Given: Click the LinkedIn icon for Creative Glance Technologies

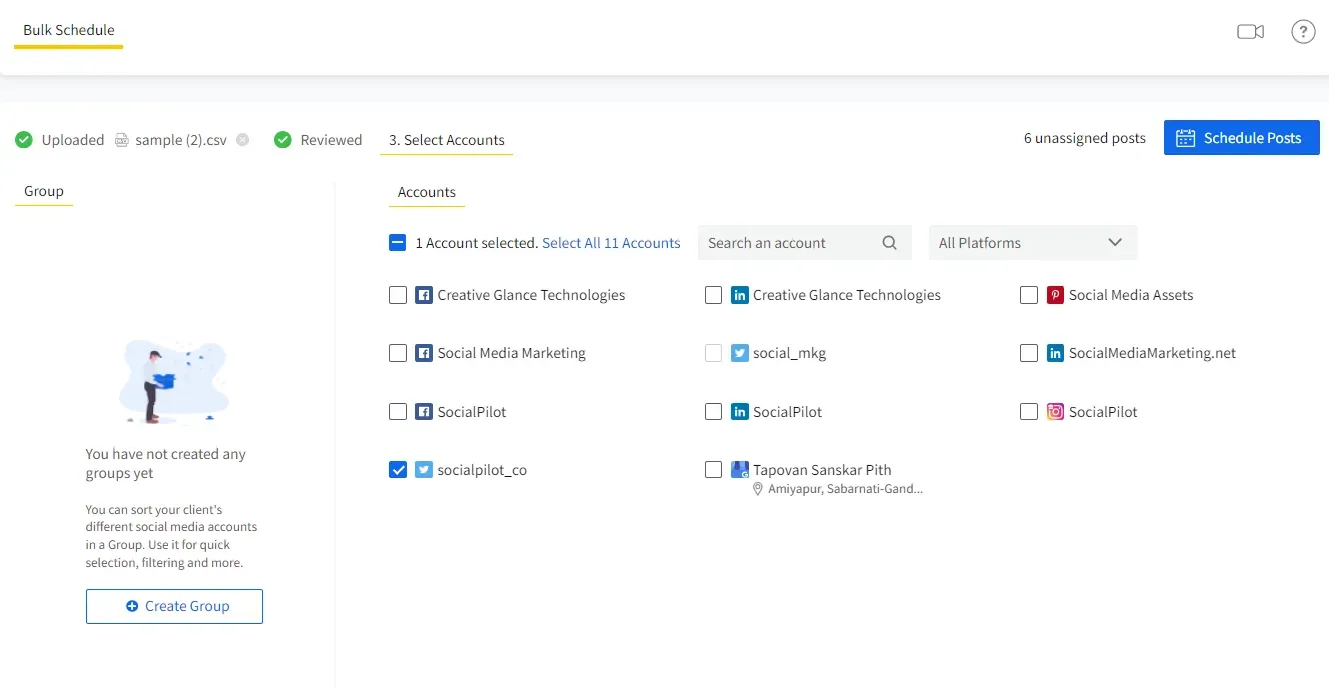Looking at the screenshot, I should (x=739, y=294).
